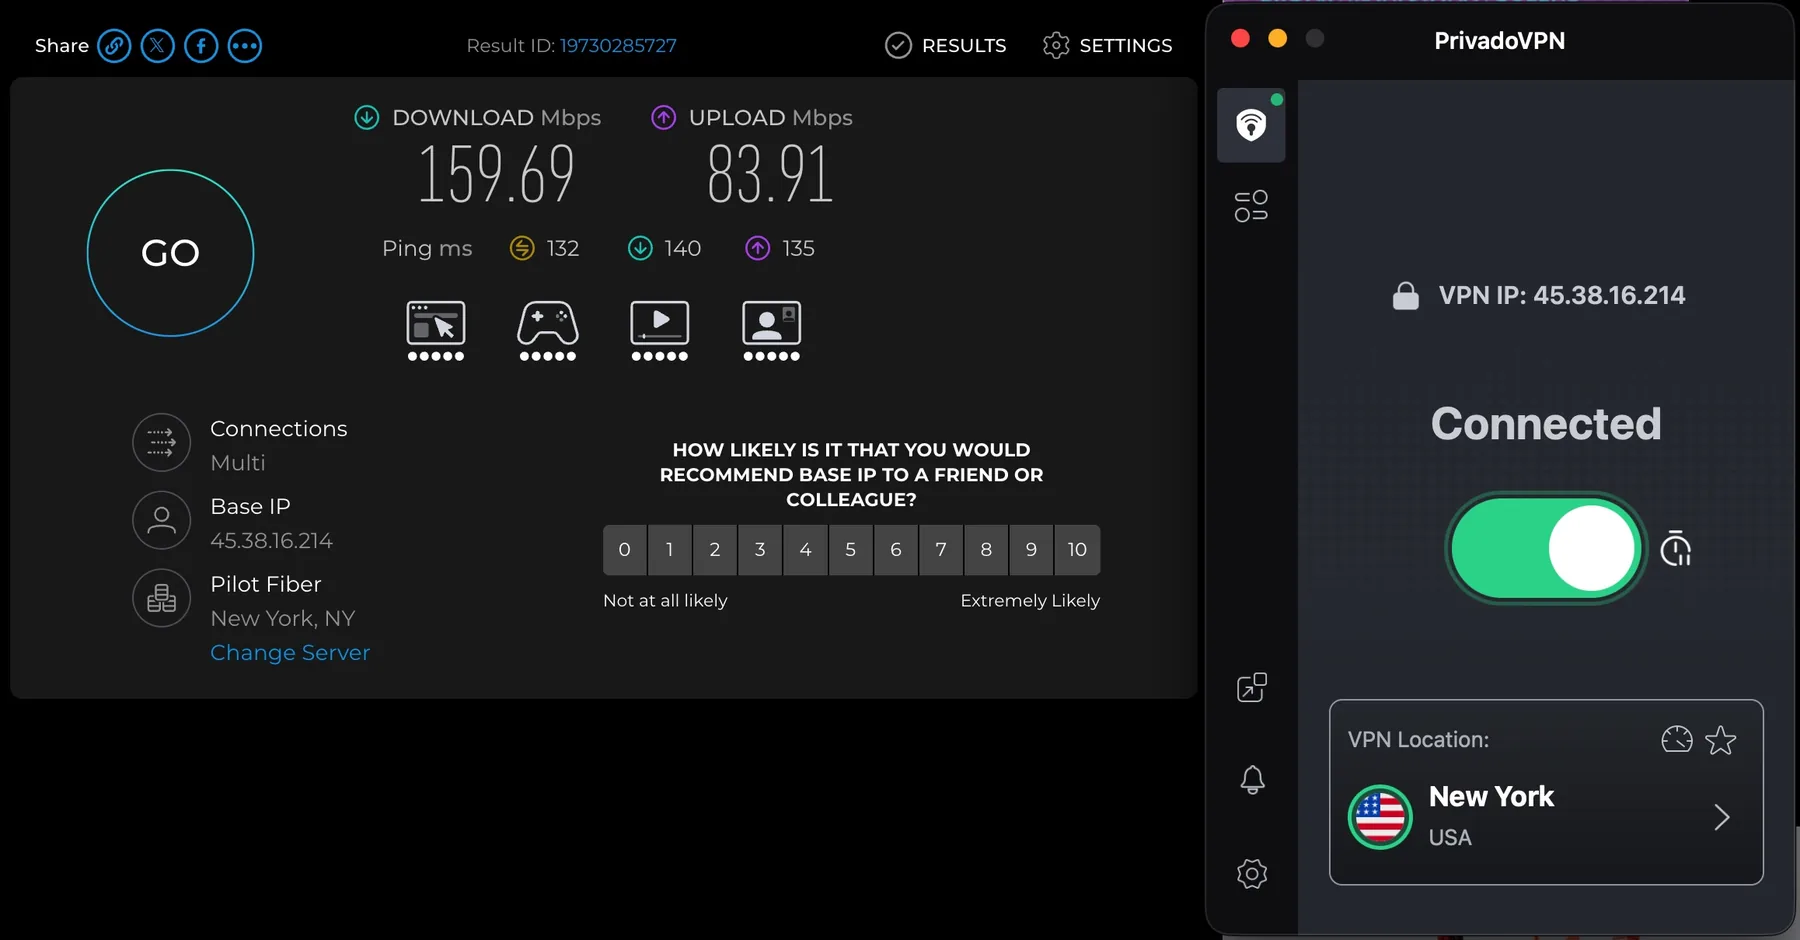Favorite the New York location star
The image size is (1800, 940).
pyautogui.click(x=1721, y=740)
